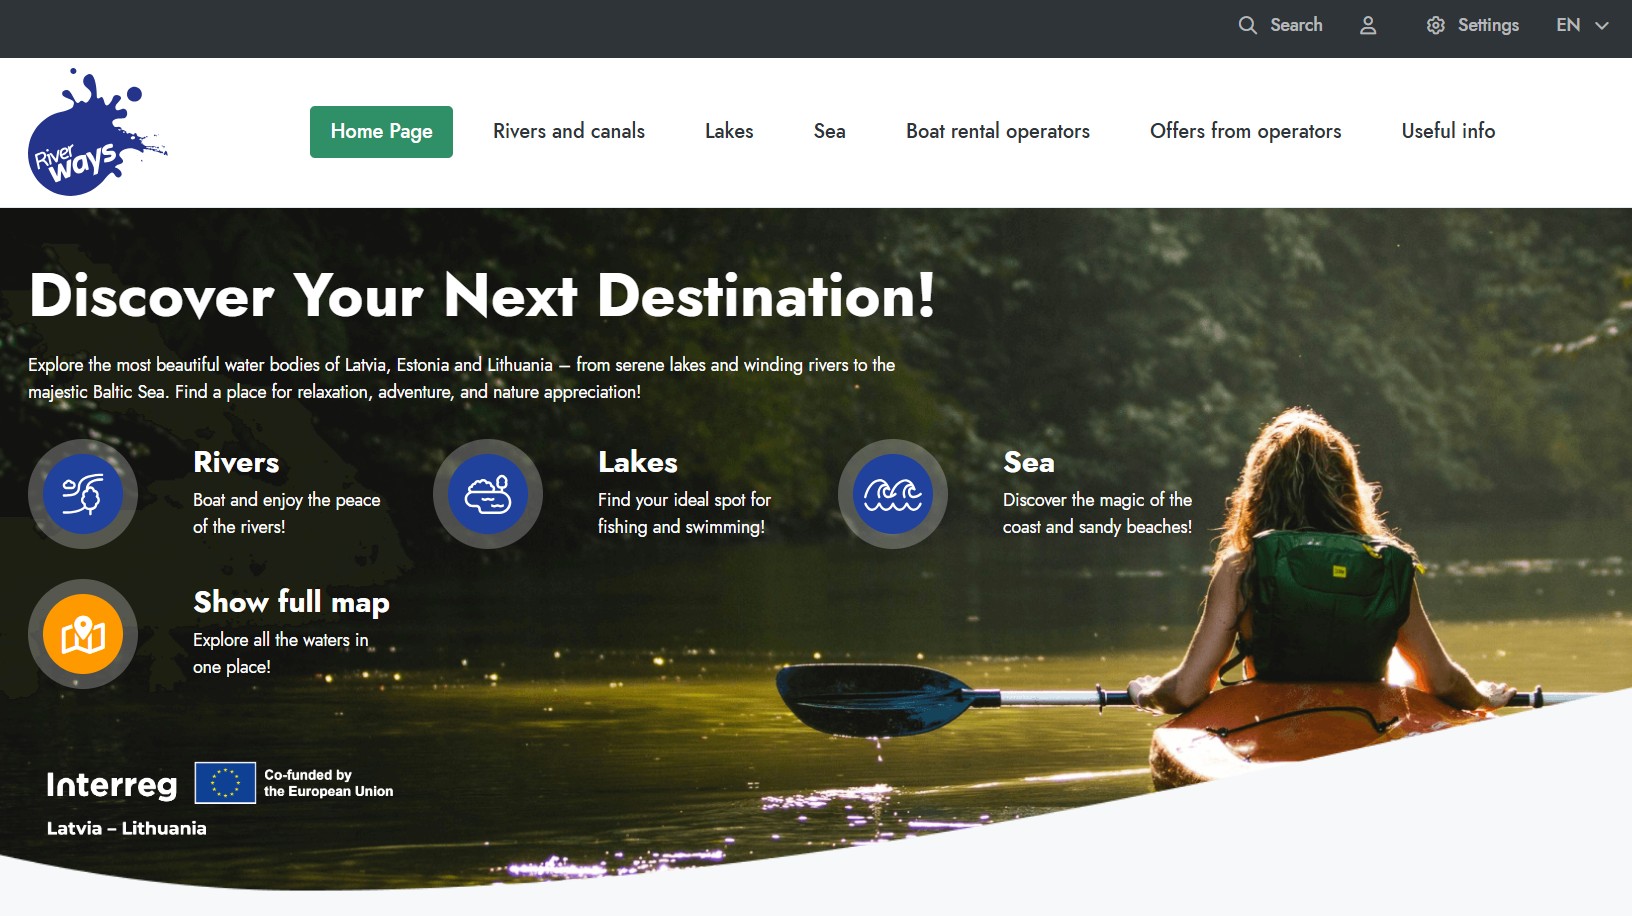
Task: Click the magnifying glass search icon
Action: pos(1247,26)
